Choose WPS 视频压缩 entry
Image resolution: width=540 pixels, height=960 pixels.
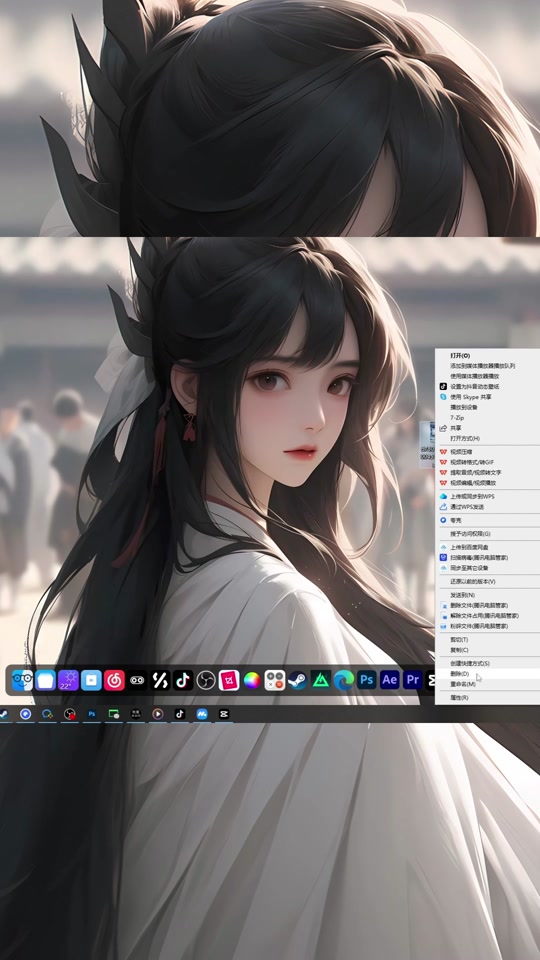pyautogui.click(x=487, y=452)
